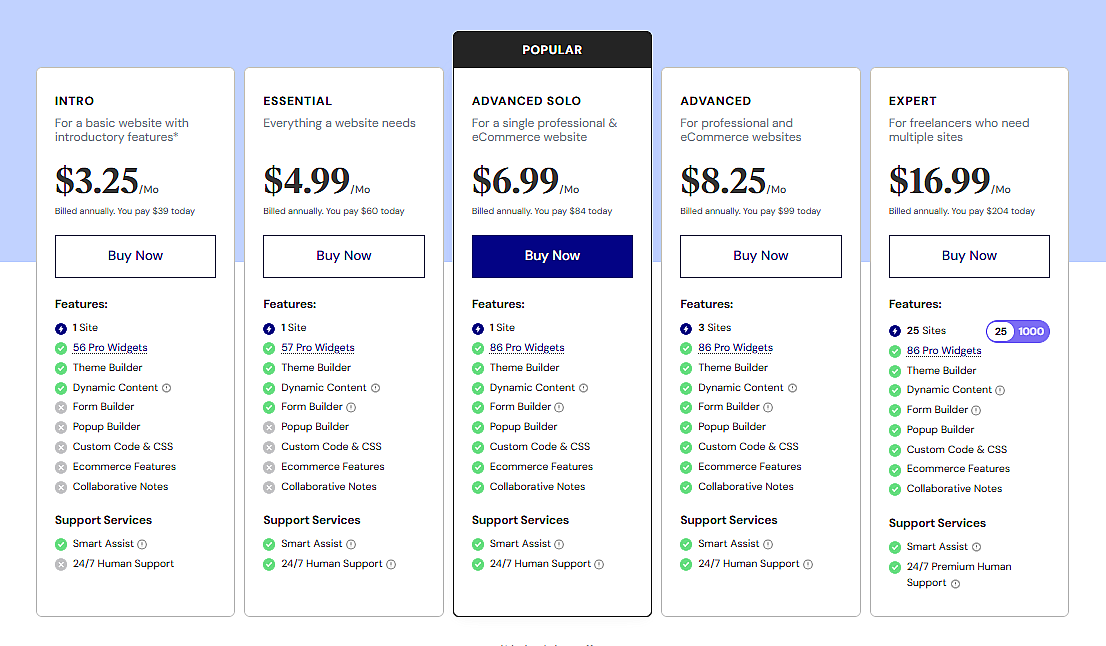Open the 86 Pro Widgets link in Advanced Solo
The height and width of the screenshot is (646, 1106).
point(527,347)
